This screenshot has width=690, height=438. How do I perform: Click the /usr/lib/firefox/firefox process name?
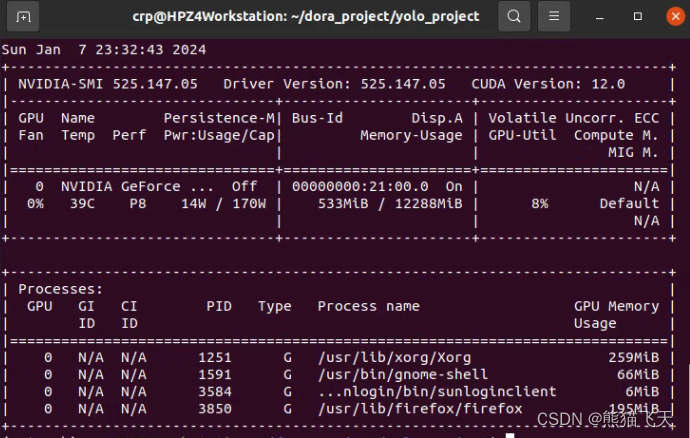[x=420, y=409]
